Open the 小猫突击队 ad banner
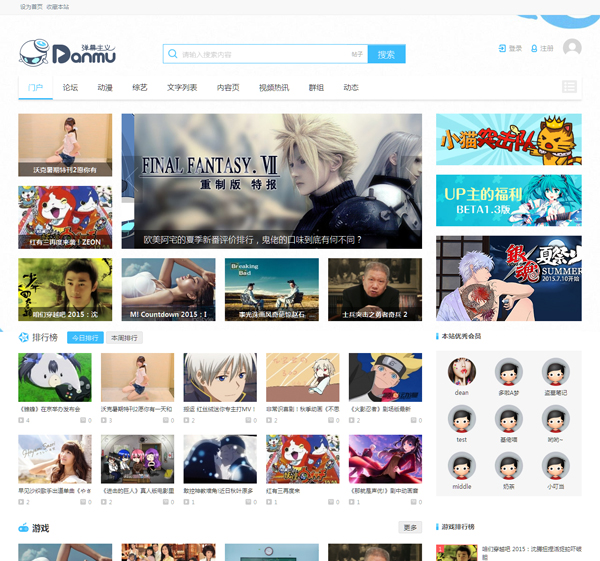Screen dimensions: 600x561 509,139
